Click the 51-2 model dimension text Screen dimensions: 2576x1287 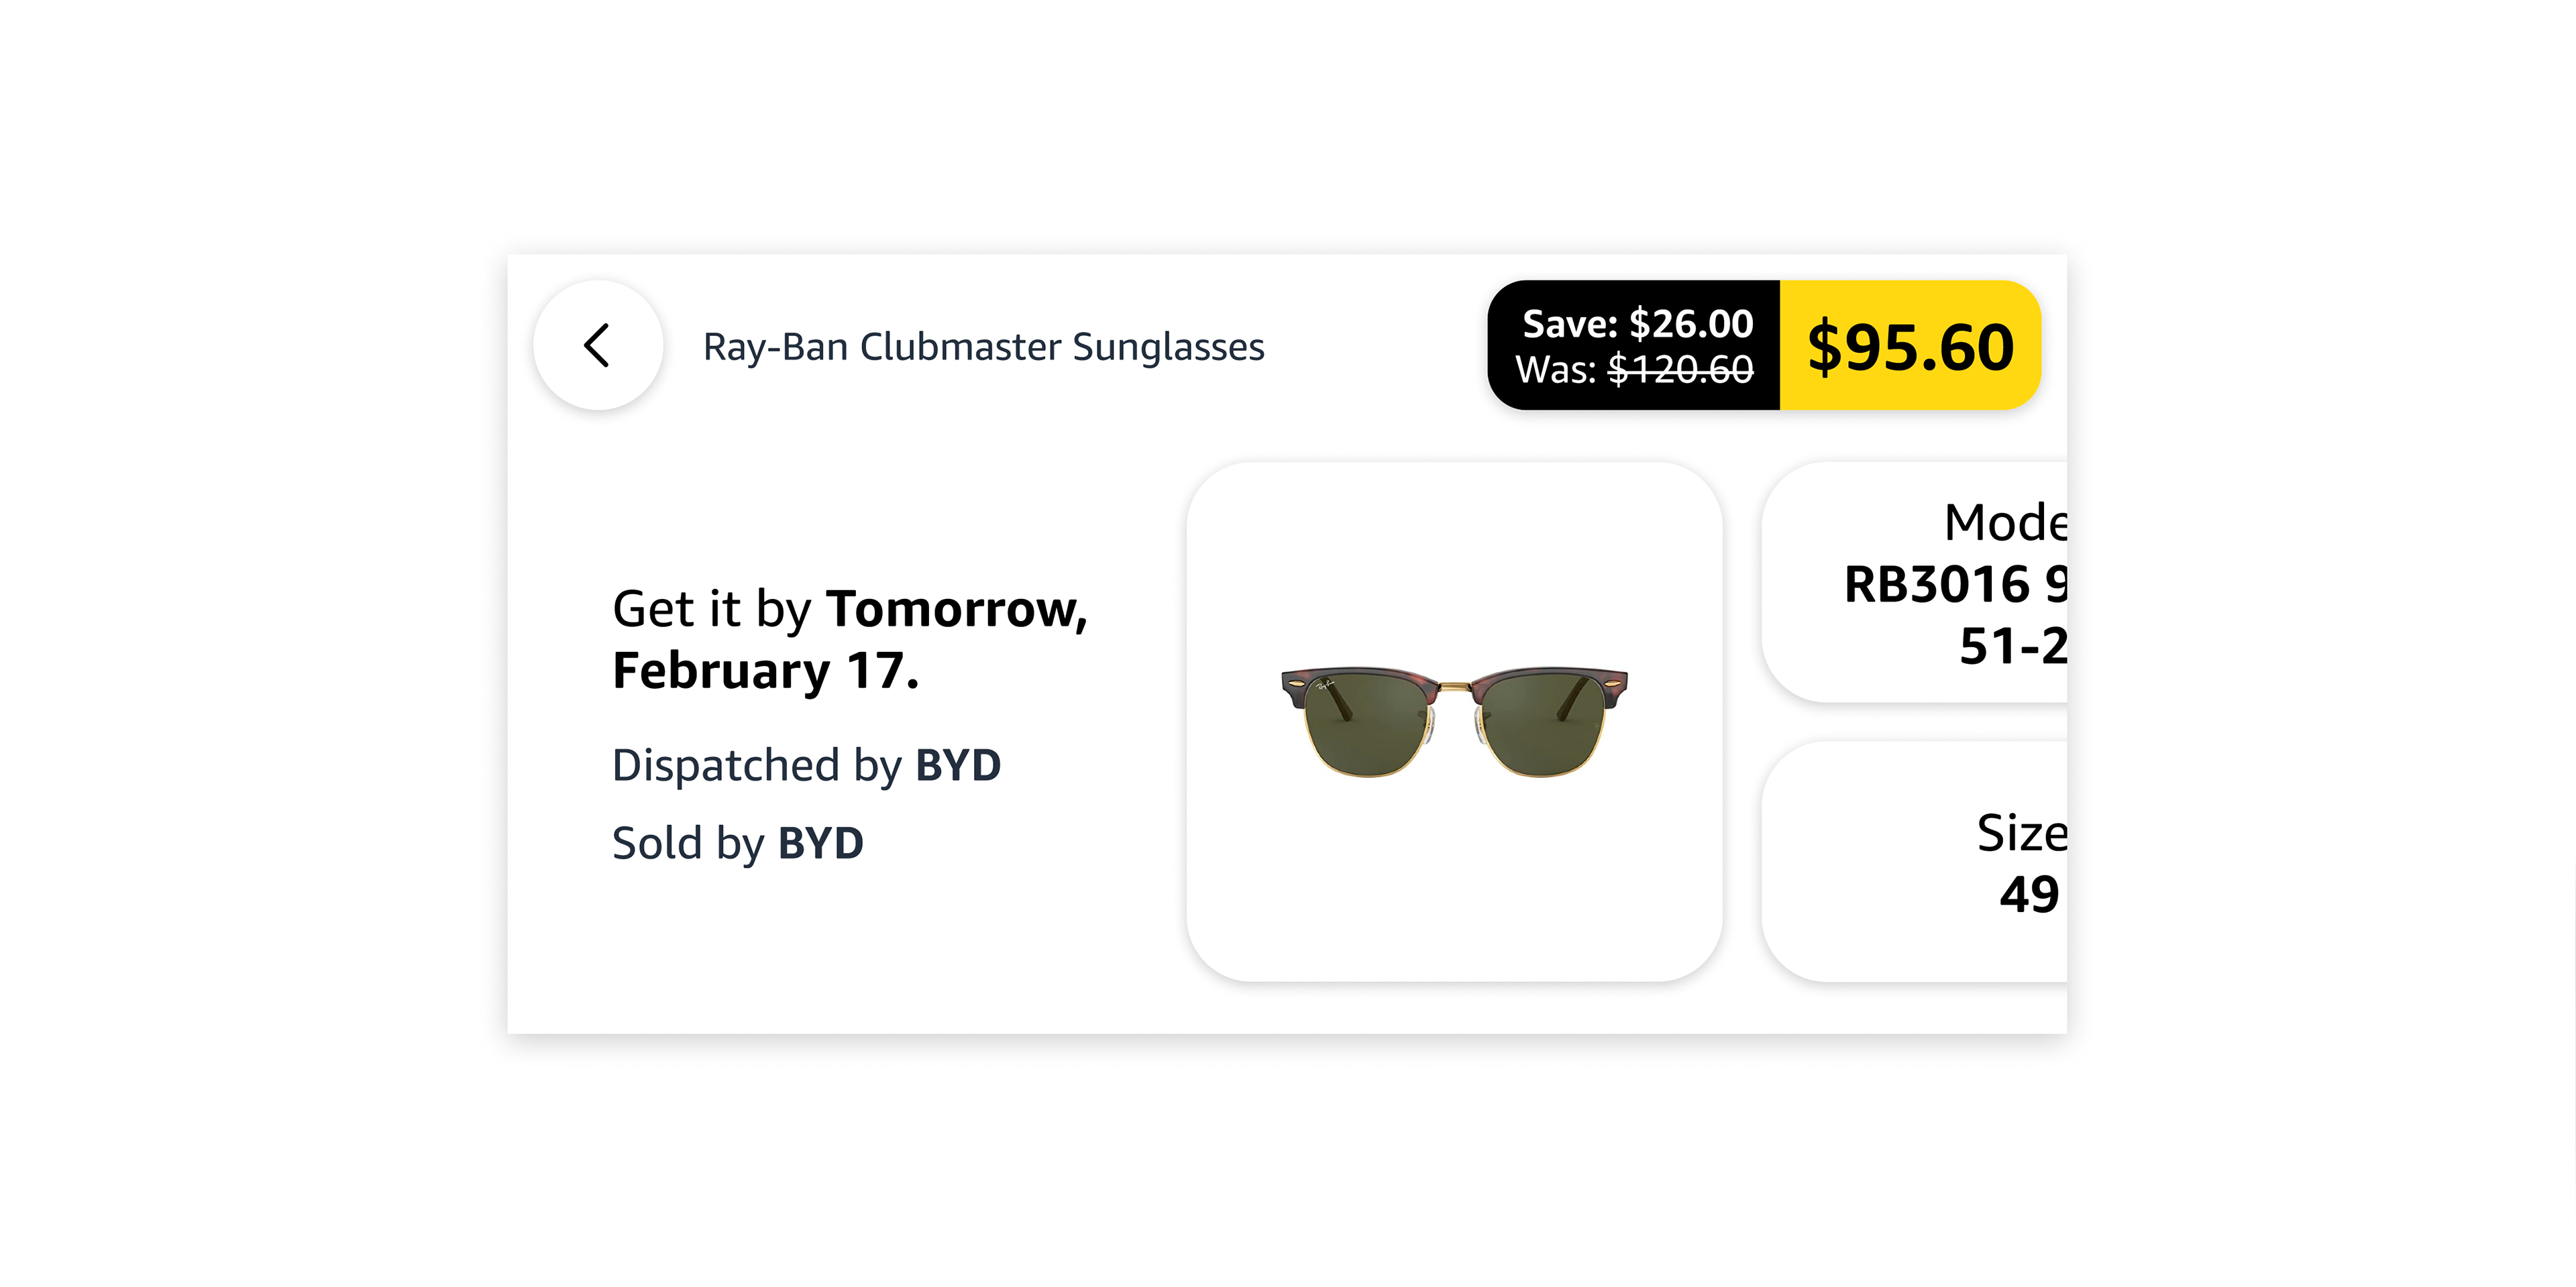point(2013,646)
